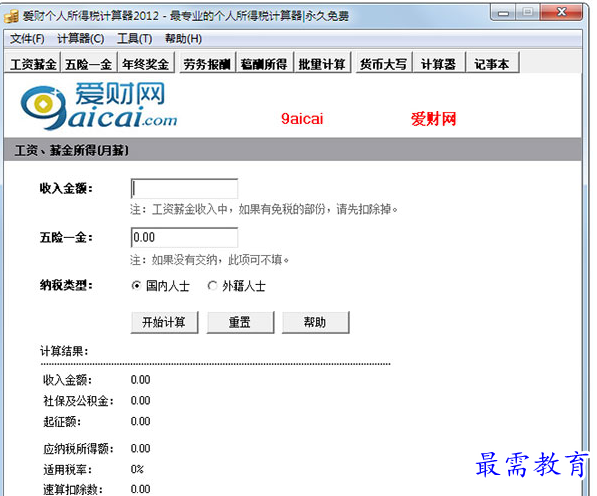Image resolution: width=597 pixels, height=496 pixels.
Task: Click the 起征额 result value
Action: [x=140, y=421]
